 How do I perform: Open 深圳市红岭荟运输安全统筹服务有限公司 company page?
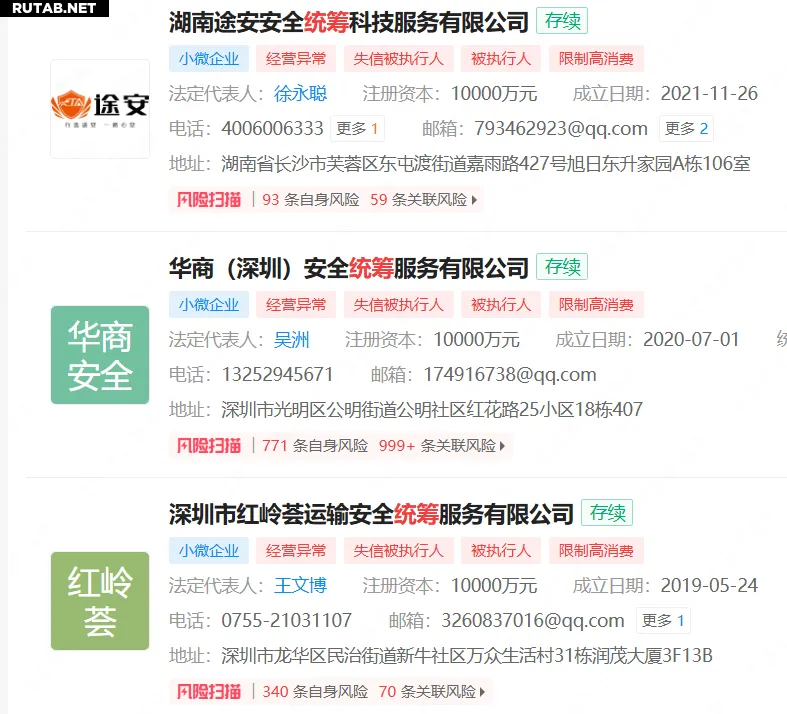[371, 514]
